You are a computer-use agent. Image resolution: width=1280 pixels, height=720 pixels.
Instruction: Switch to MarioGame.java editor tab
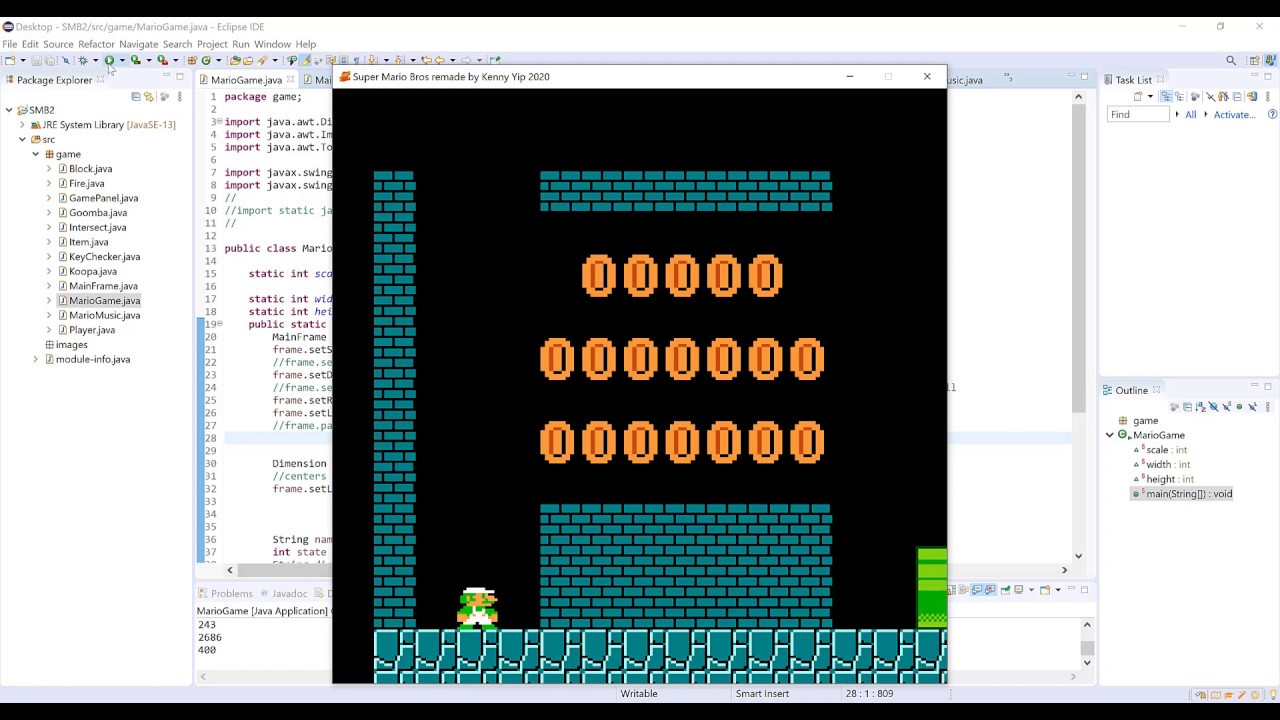[246, 80]
